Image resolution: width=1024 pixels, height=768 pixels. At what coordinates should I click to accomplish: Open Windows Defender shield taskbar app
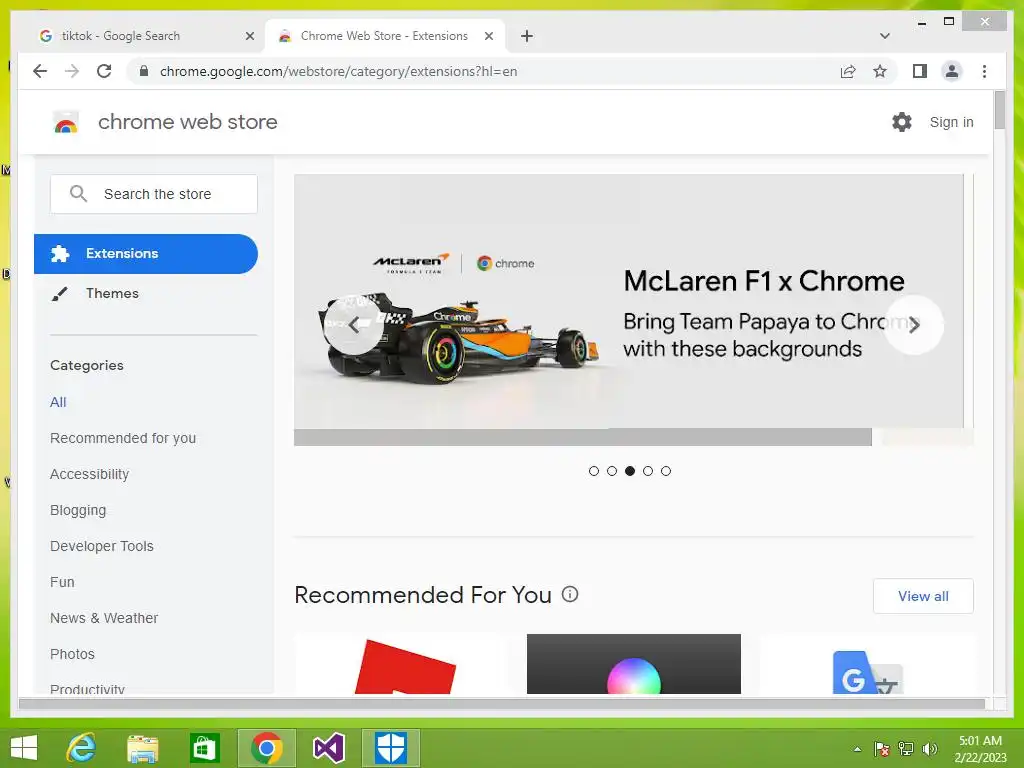tap(391, 748)
